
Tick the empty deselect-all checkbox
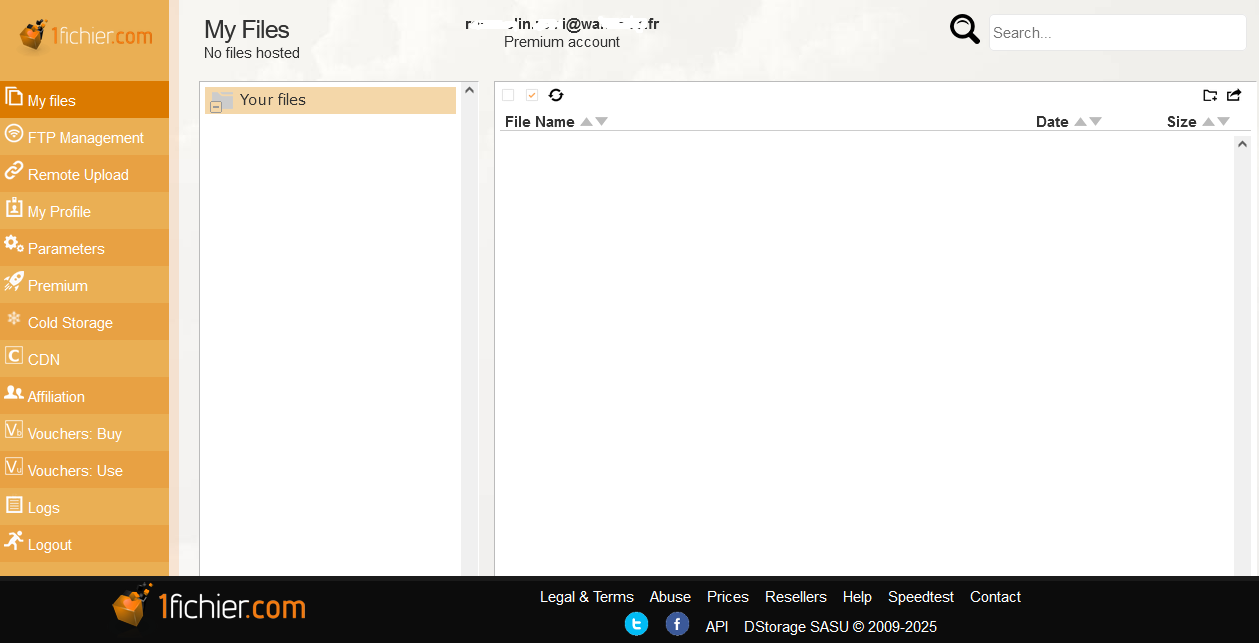[508, 95]
